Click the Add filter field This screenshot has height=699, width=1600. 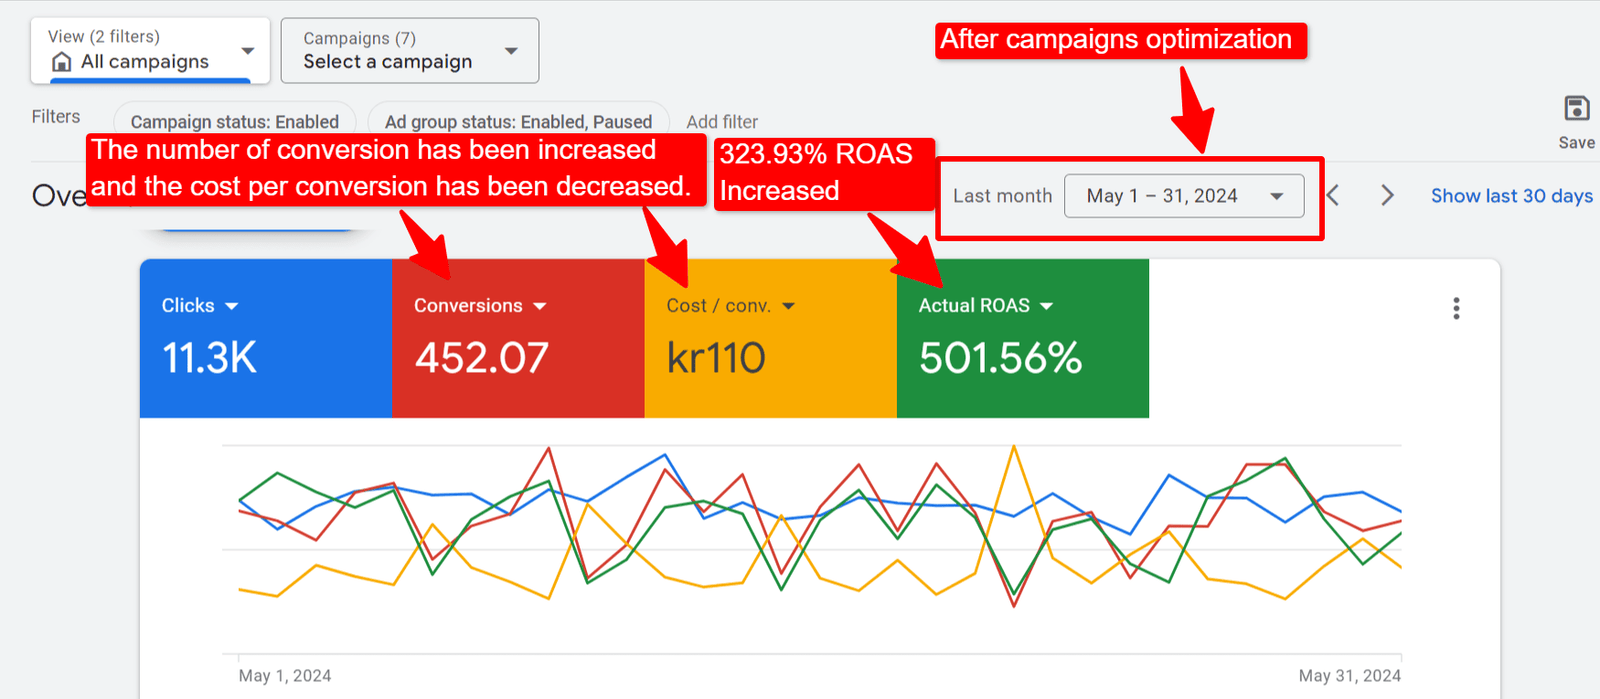click(x=722, y=122)
